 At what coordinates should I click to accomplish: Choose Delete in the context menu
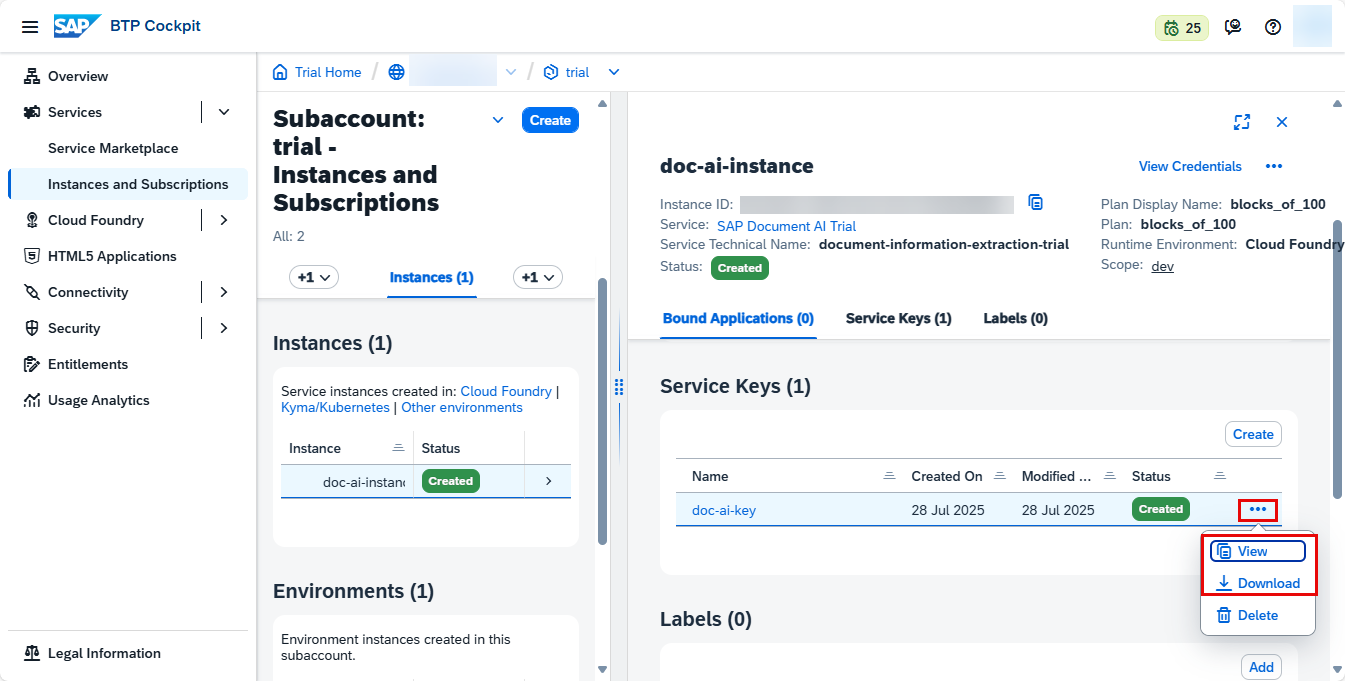[1258, 615]
